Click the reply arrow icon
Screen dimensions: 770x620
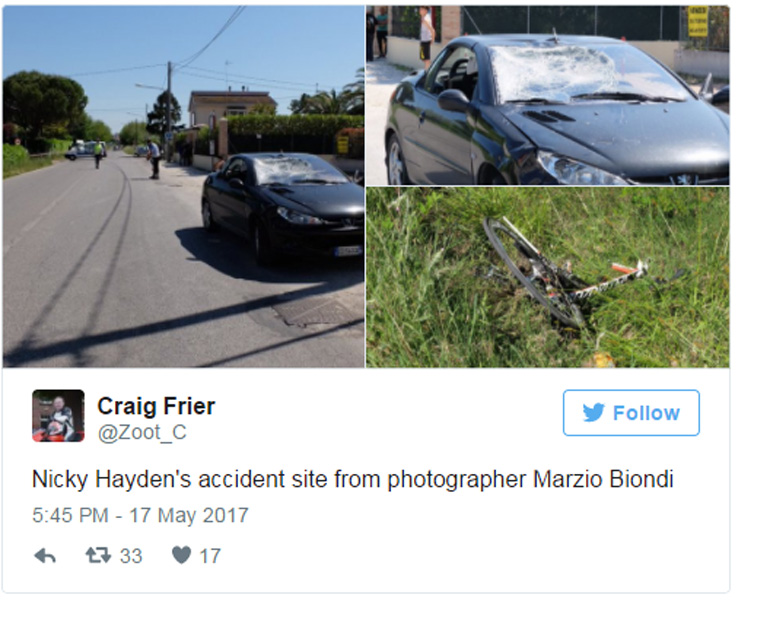[x=45, y=556]
